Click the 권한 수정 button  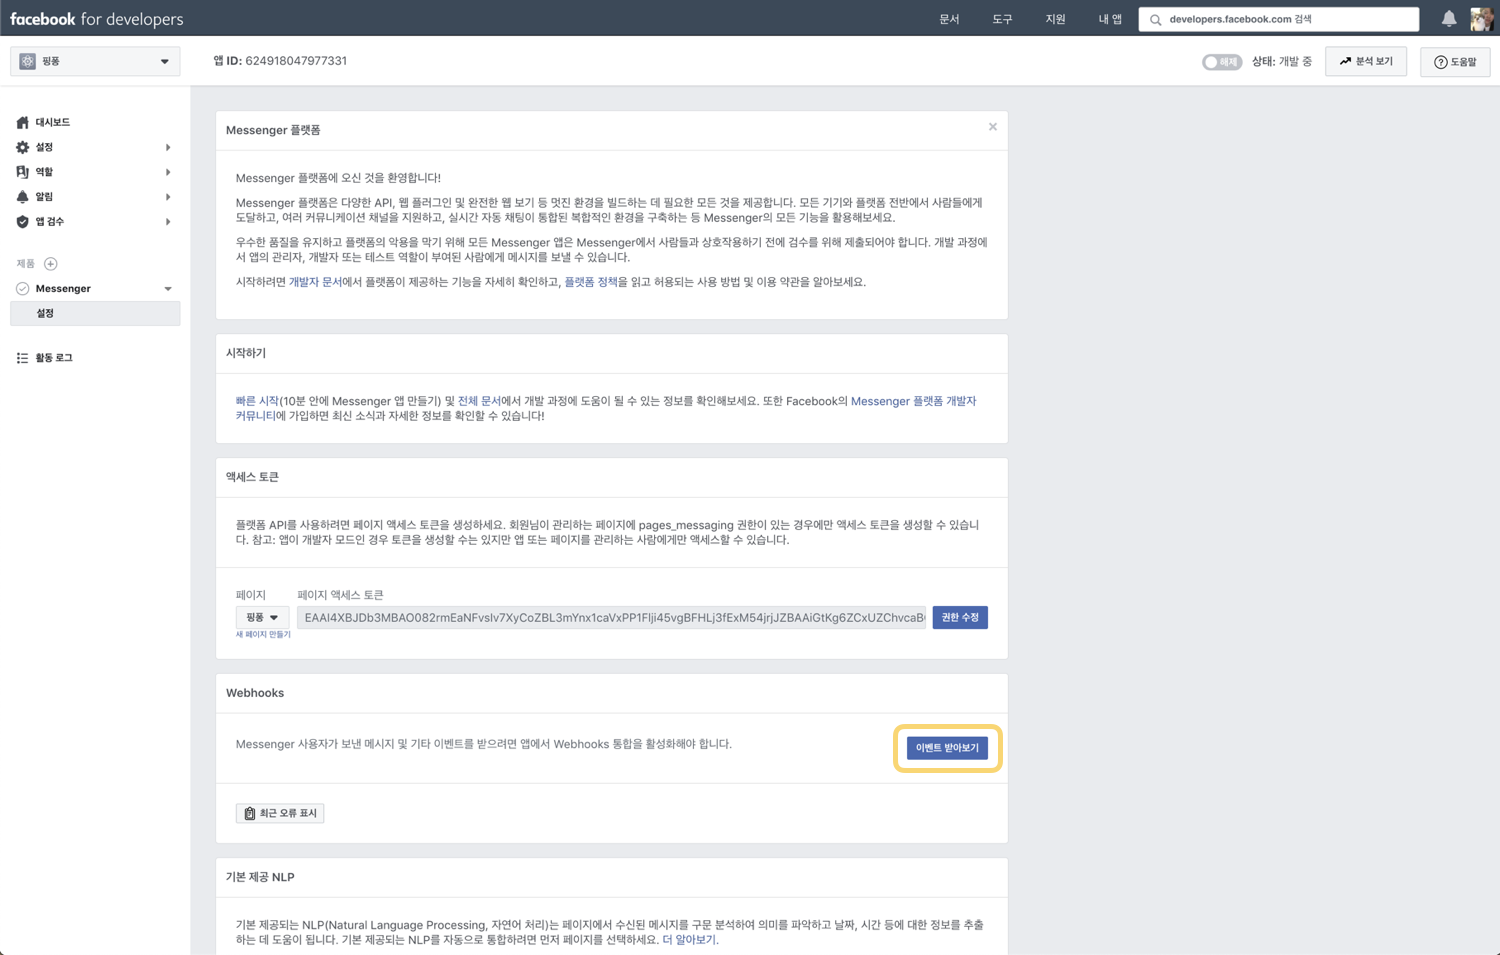pyautogui.click(x=960, y=618)
